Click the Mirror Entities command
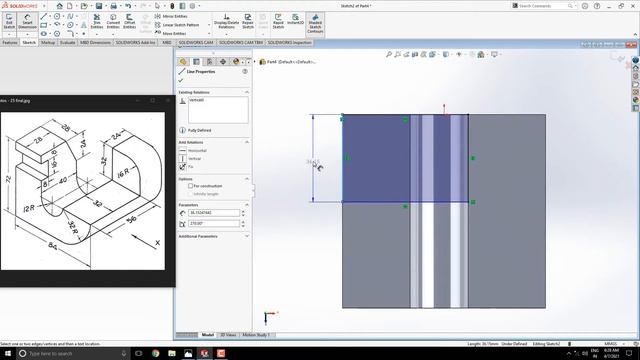Screen dimensions: 640x360 171,16
